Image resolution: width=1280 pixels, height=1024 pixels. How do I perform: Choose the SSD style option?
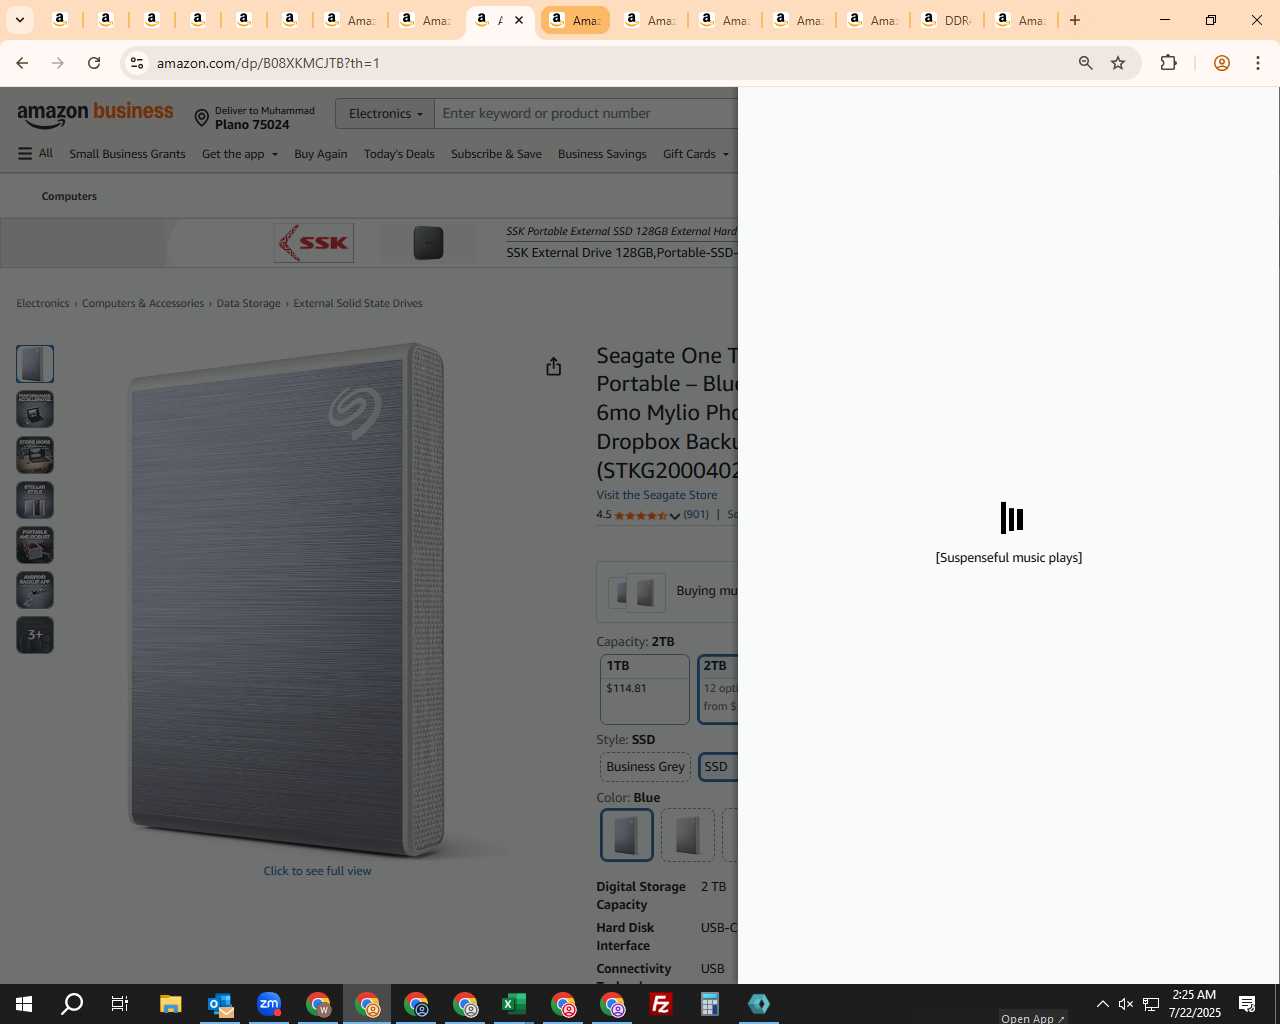[x=718, y=767]
